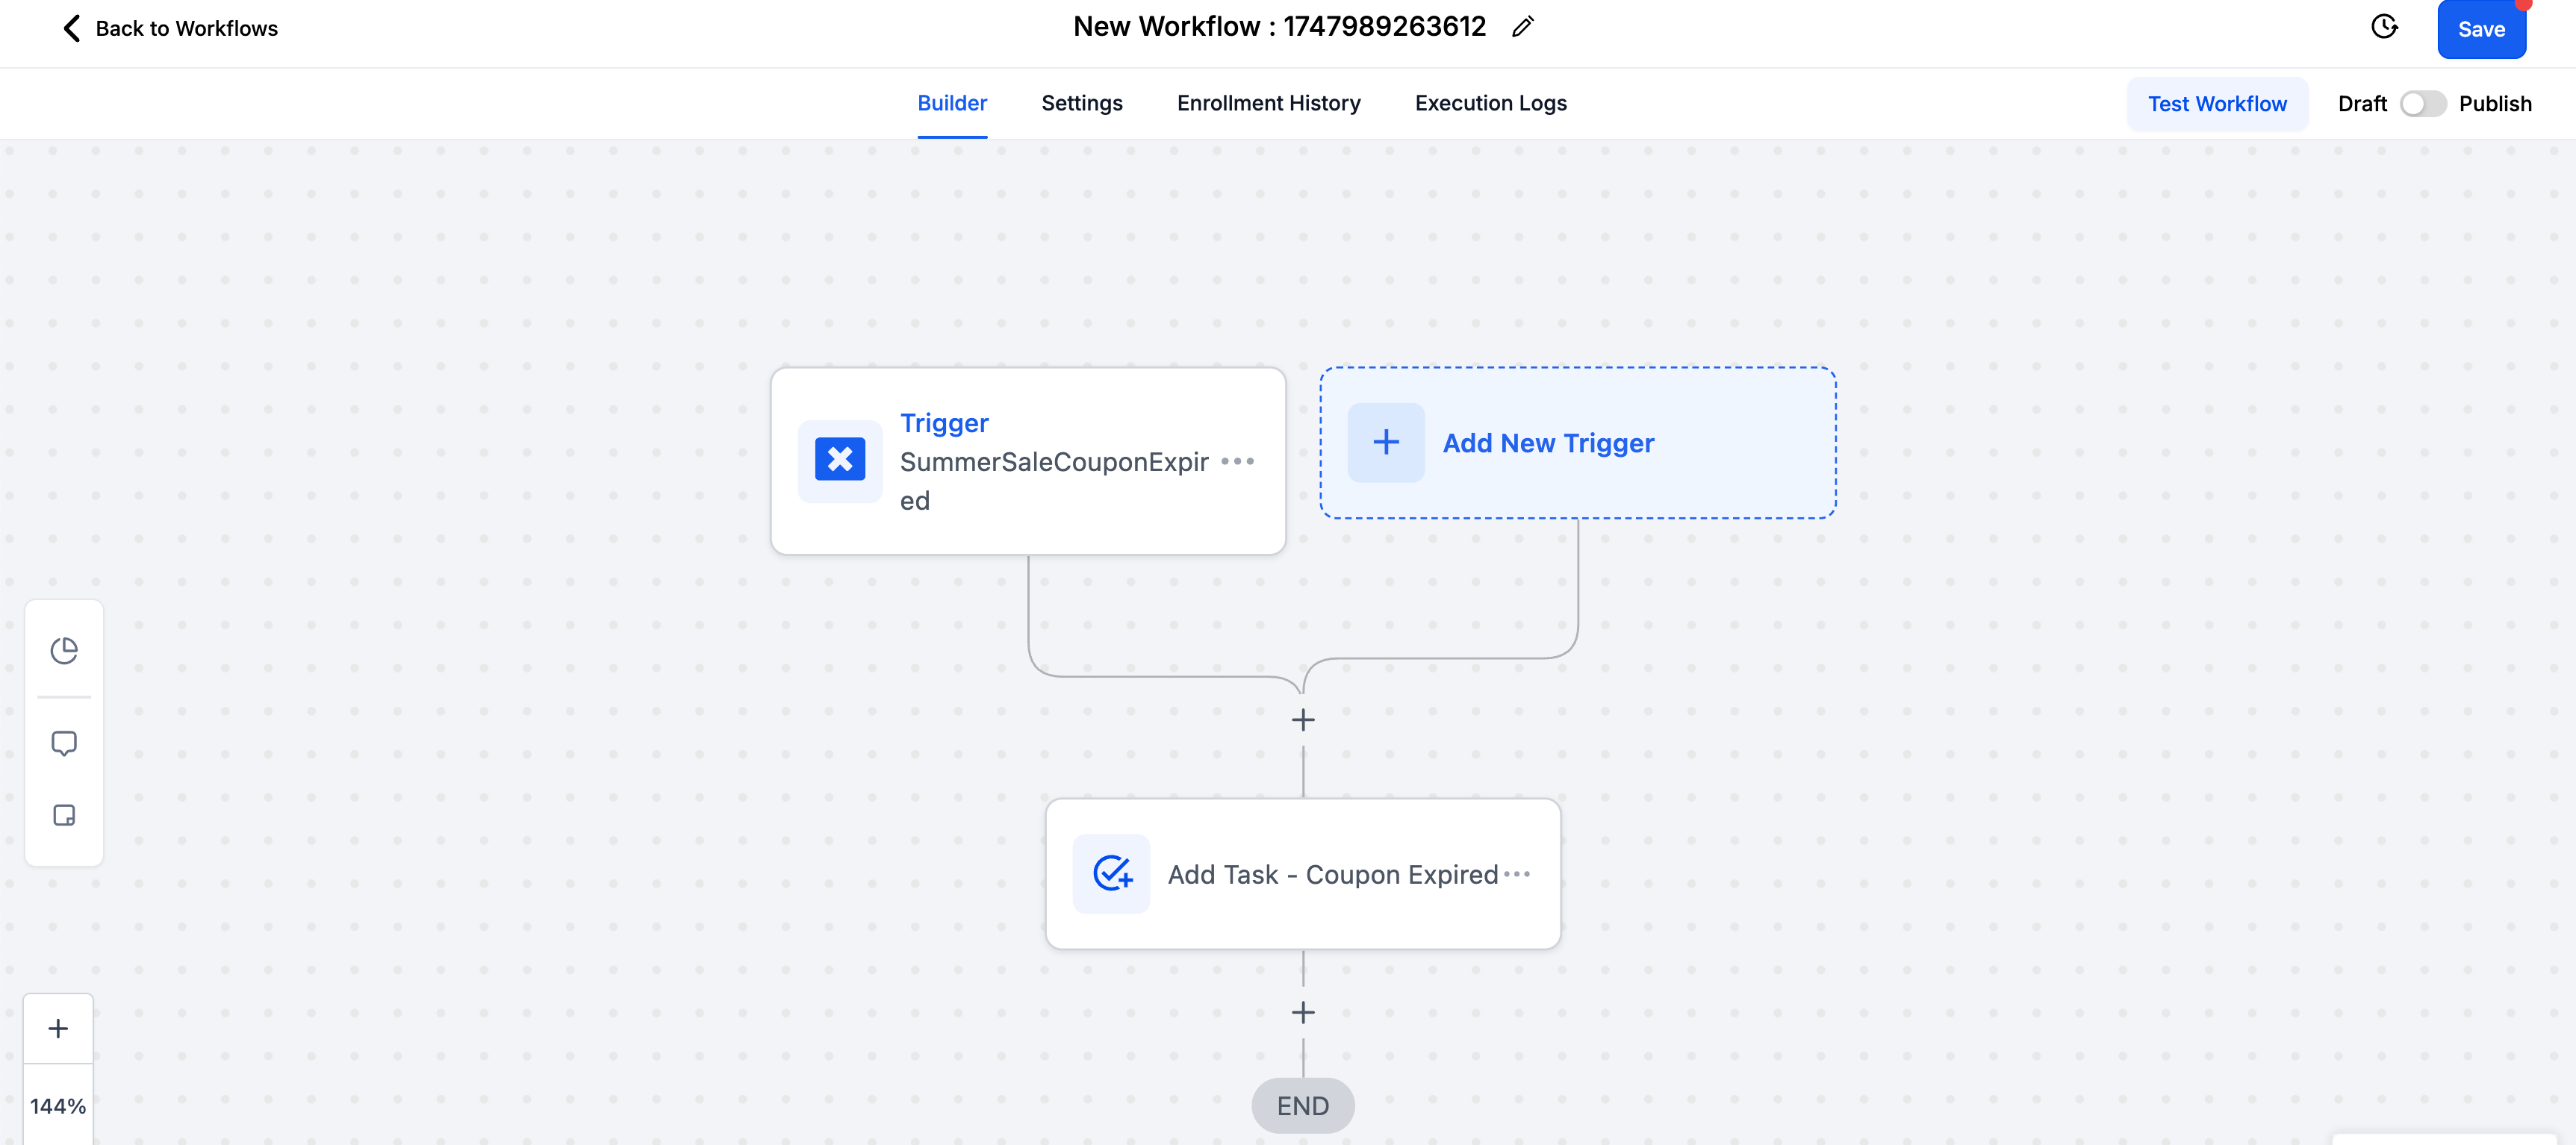Toggle the Draft/Publish switch
This screenshot has height=1145, width=2576.
pos(2422,104)
